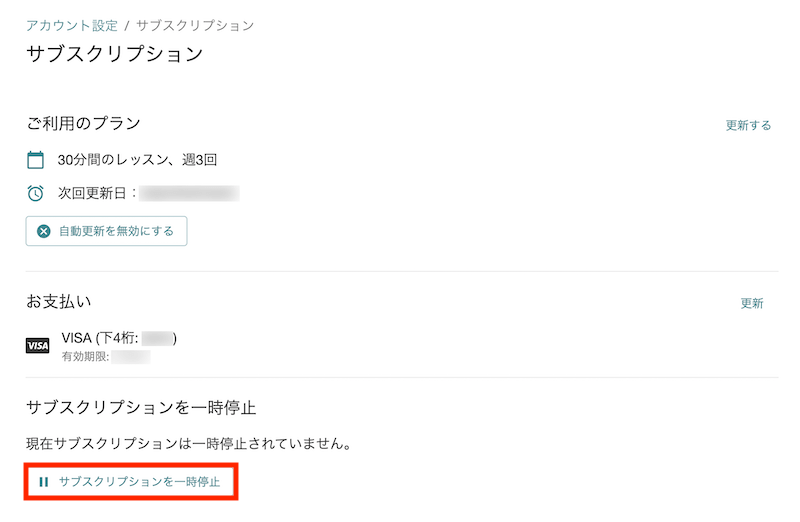Click the ご利用のプラン heading
Viewport: 800px width, 522px height.
(x=83, y=123)
